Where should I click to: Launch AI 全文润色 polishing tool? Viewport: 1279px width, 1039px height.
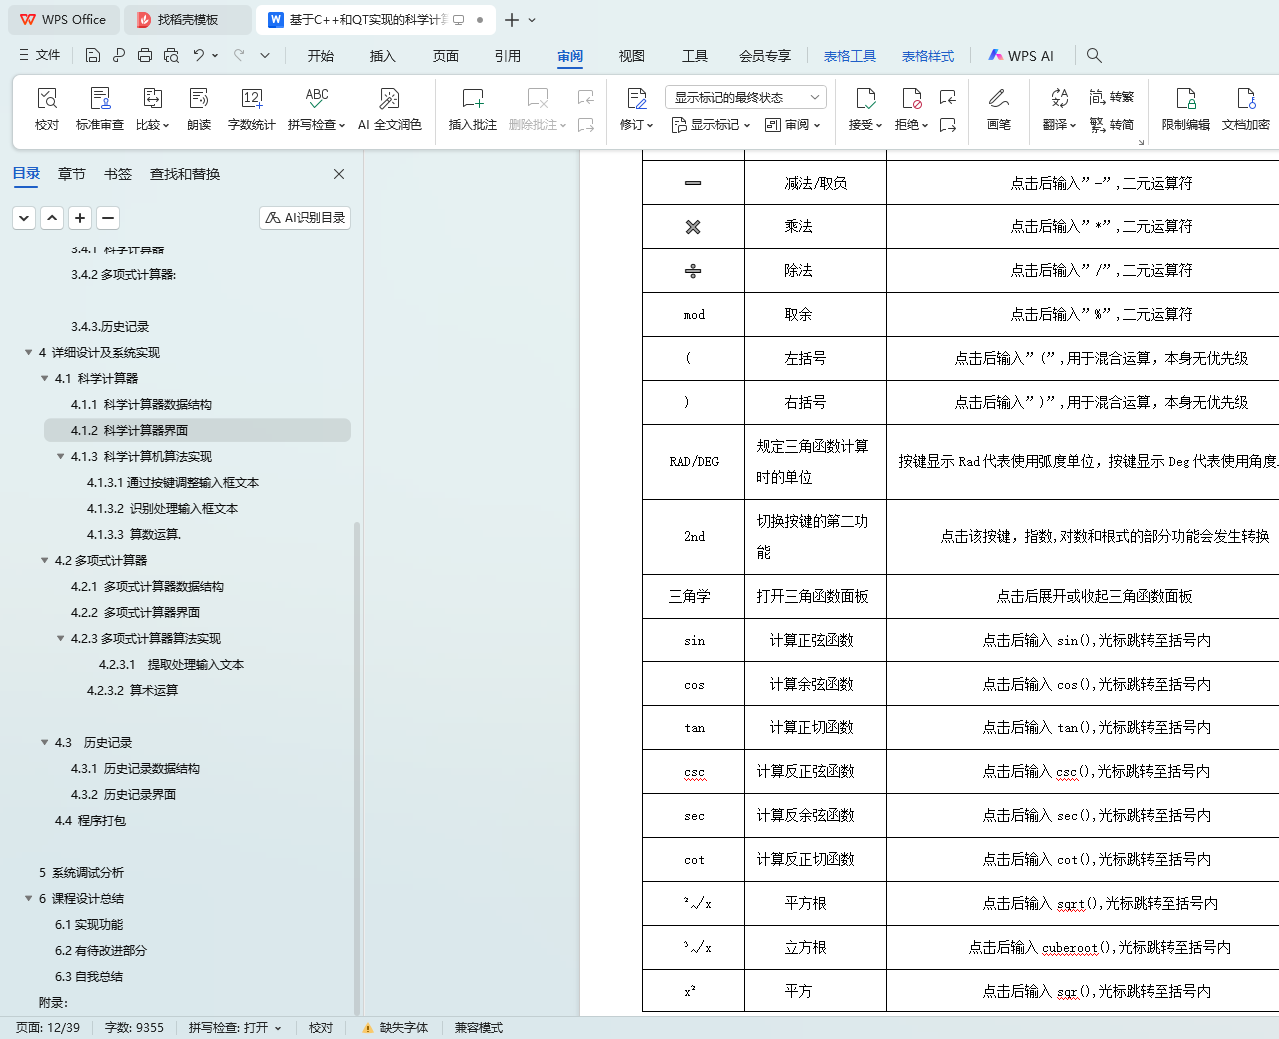390,108
